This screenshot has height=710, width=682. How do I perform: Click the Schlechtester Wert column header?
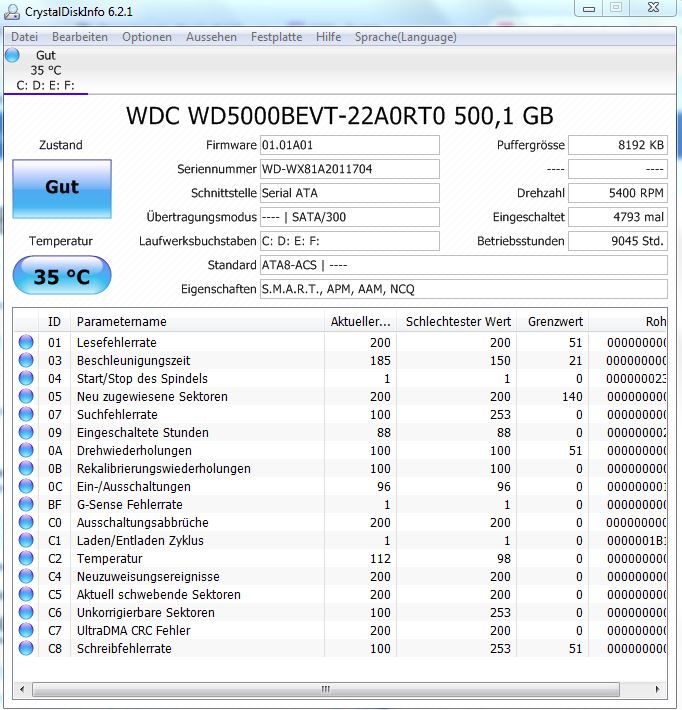click(x=457, y=321)
